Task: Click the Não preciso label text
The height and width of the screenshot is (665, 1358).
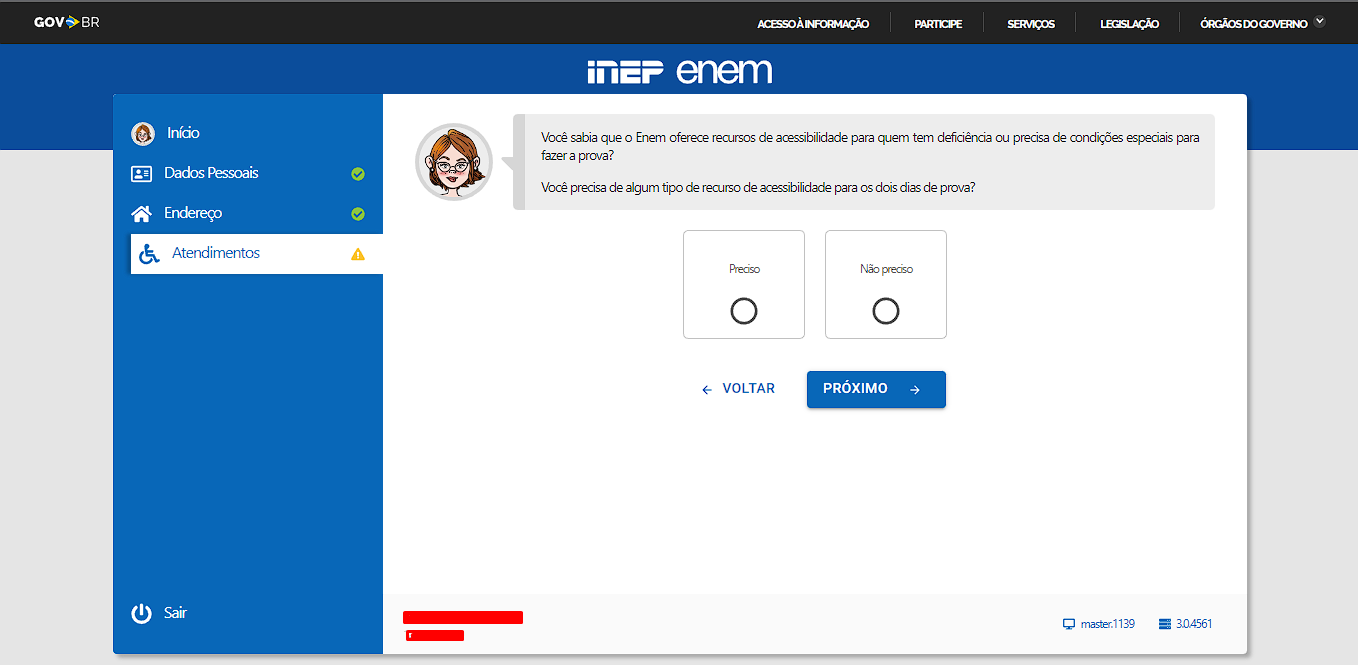Action: click(886, 269)
